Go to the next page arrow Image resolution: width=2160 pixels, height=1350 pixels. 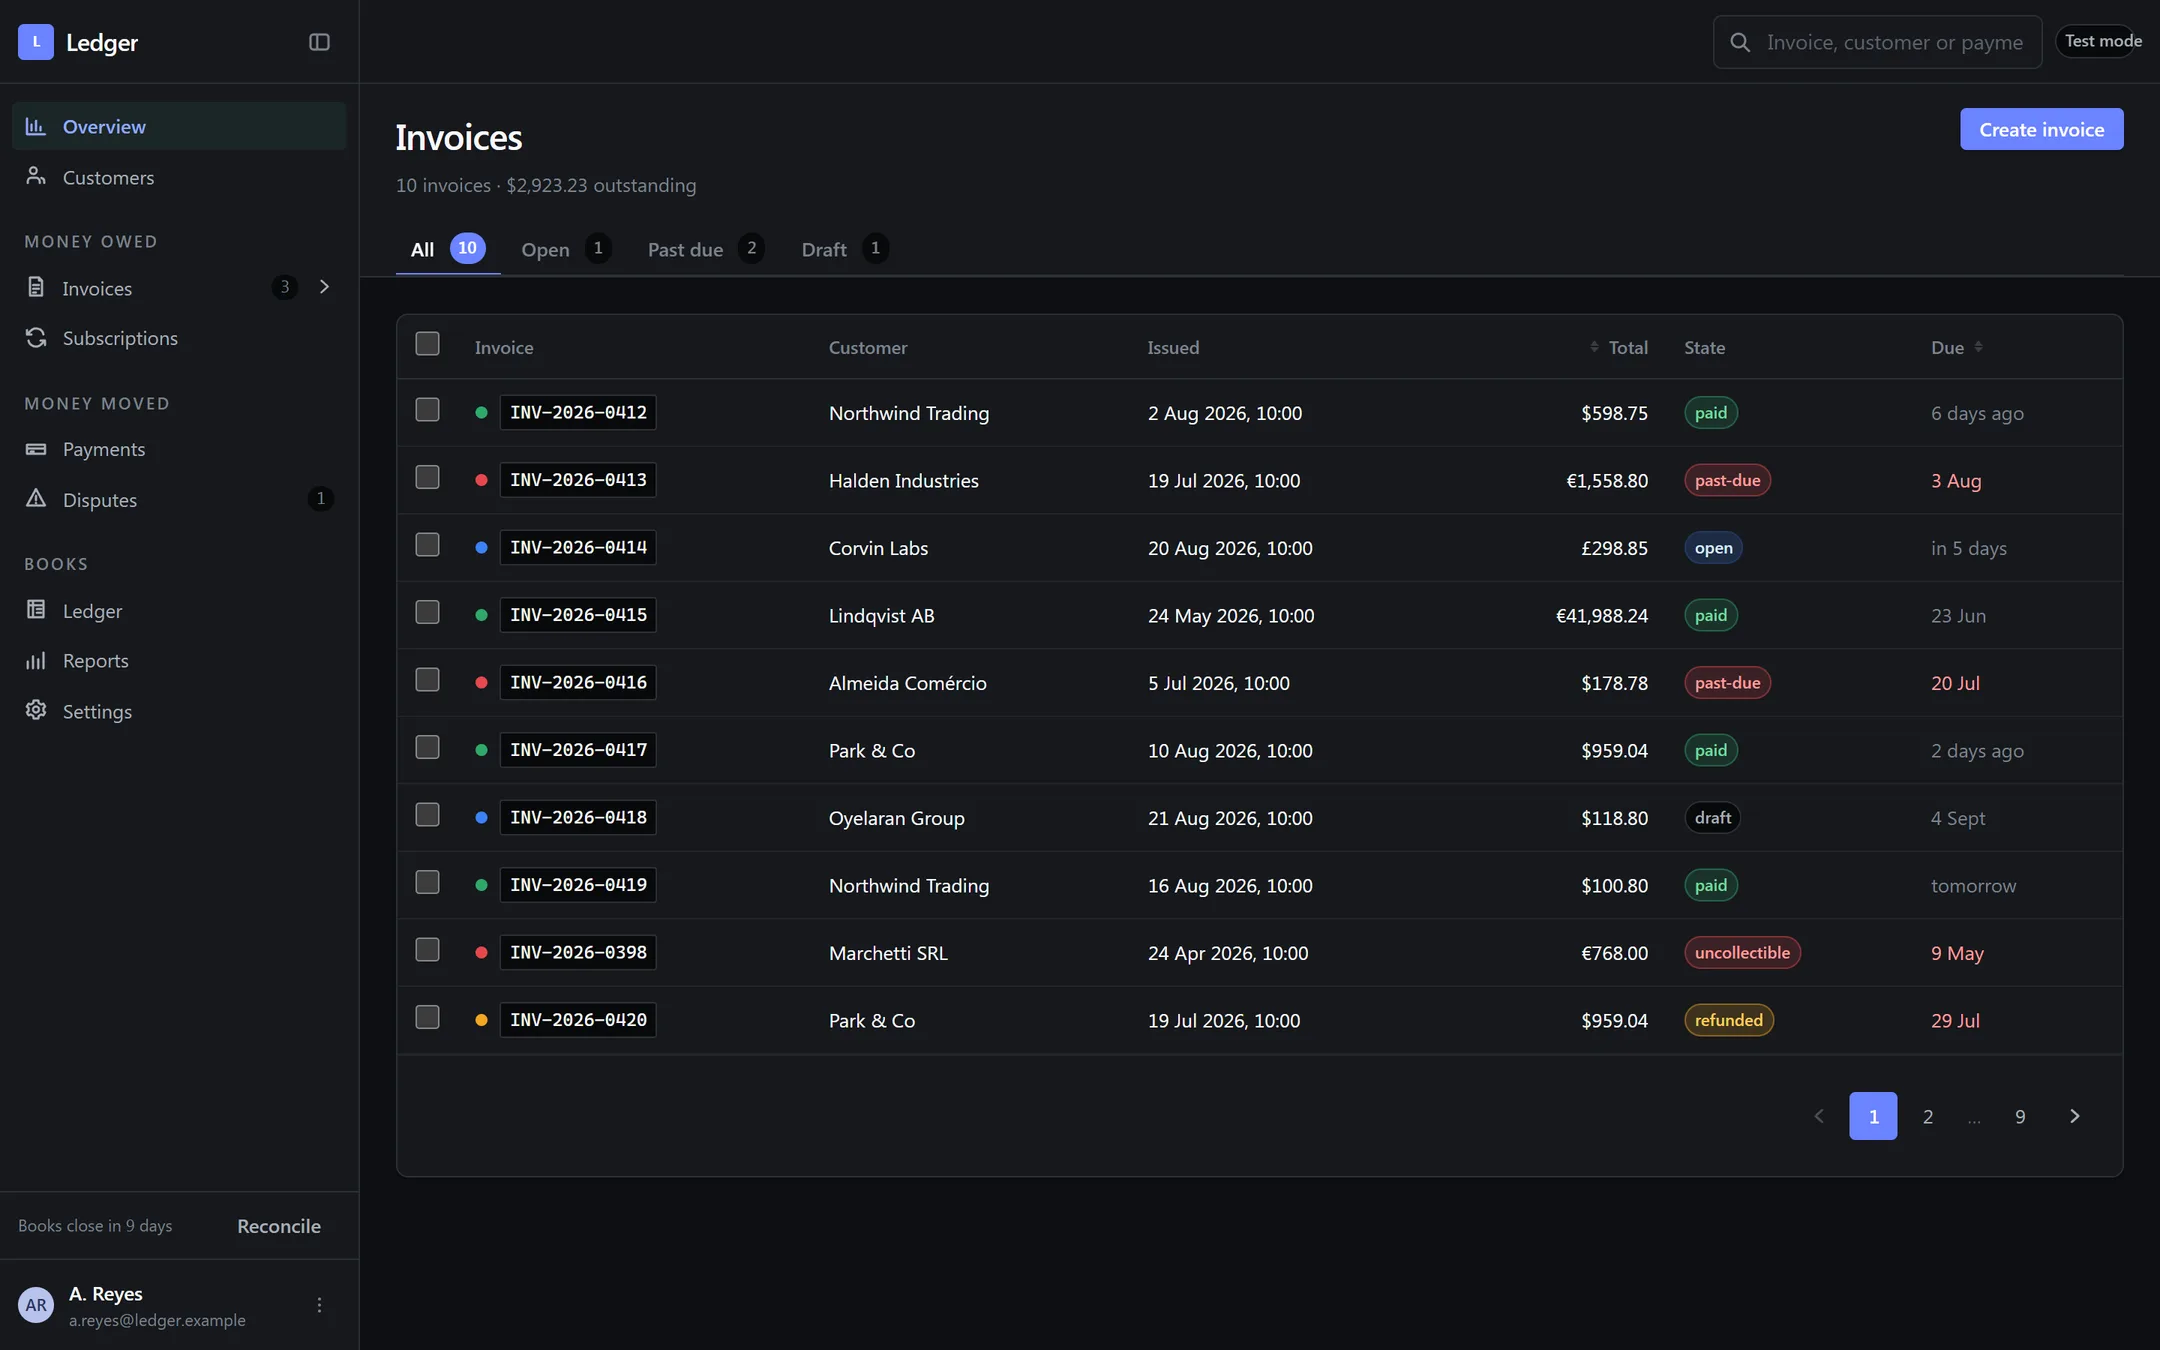point(2075,1116)
